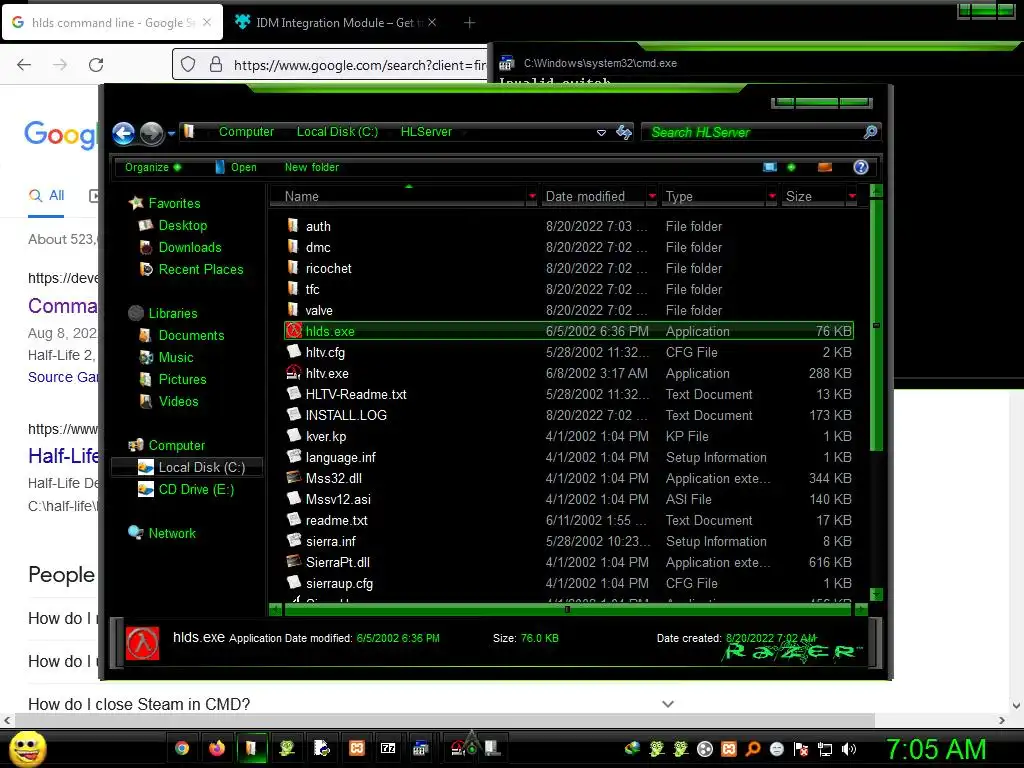Click the Explorer vertical scrollbar thumb

pos(876,325)
